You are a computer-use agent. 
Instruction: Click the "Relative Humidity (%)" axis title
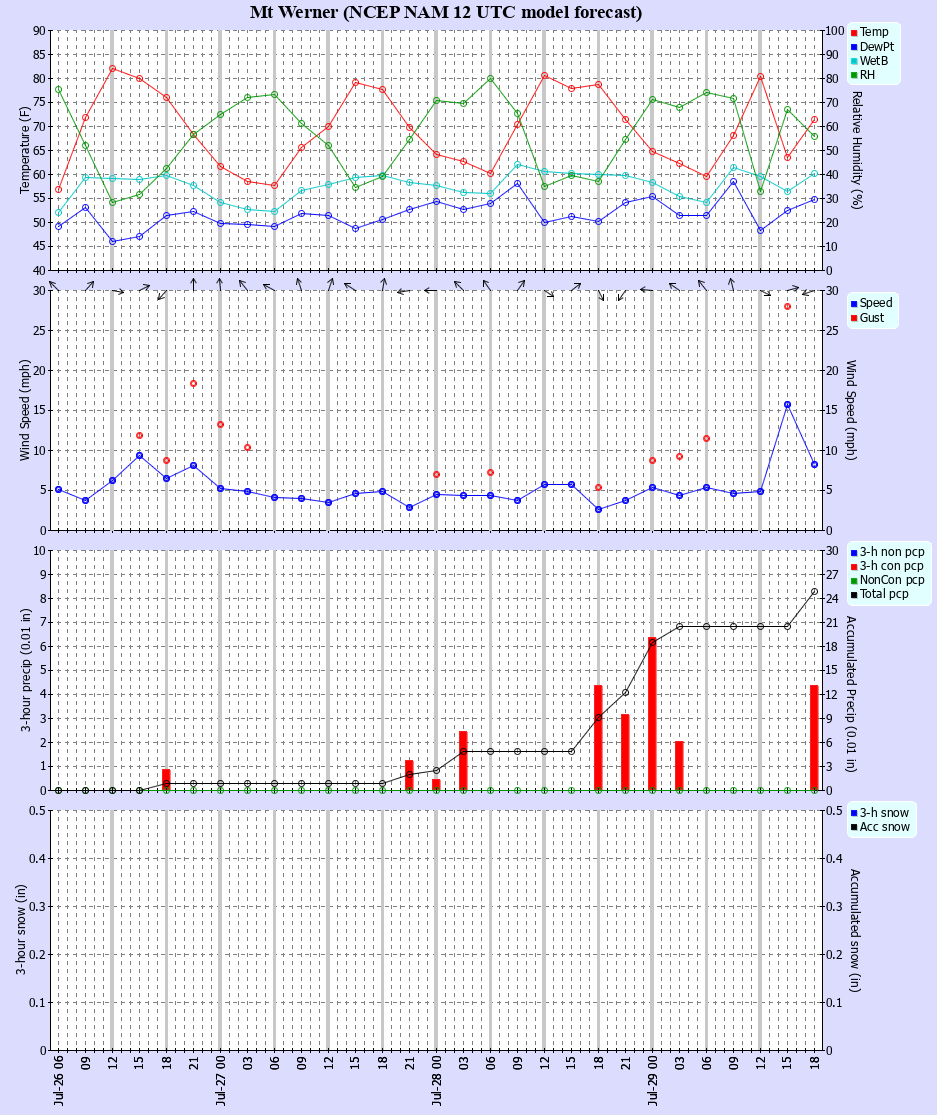coord(856,150)
